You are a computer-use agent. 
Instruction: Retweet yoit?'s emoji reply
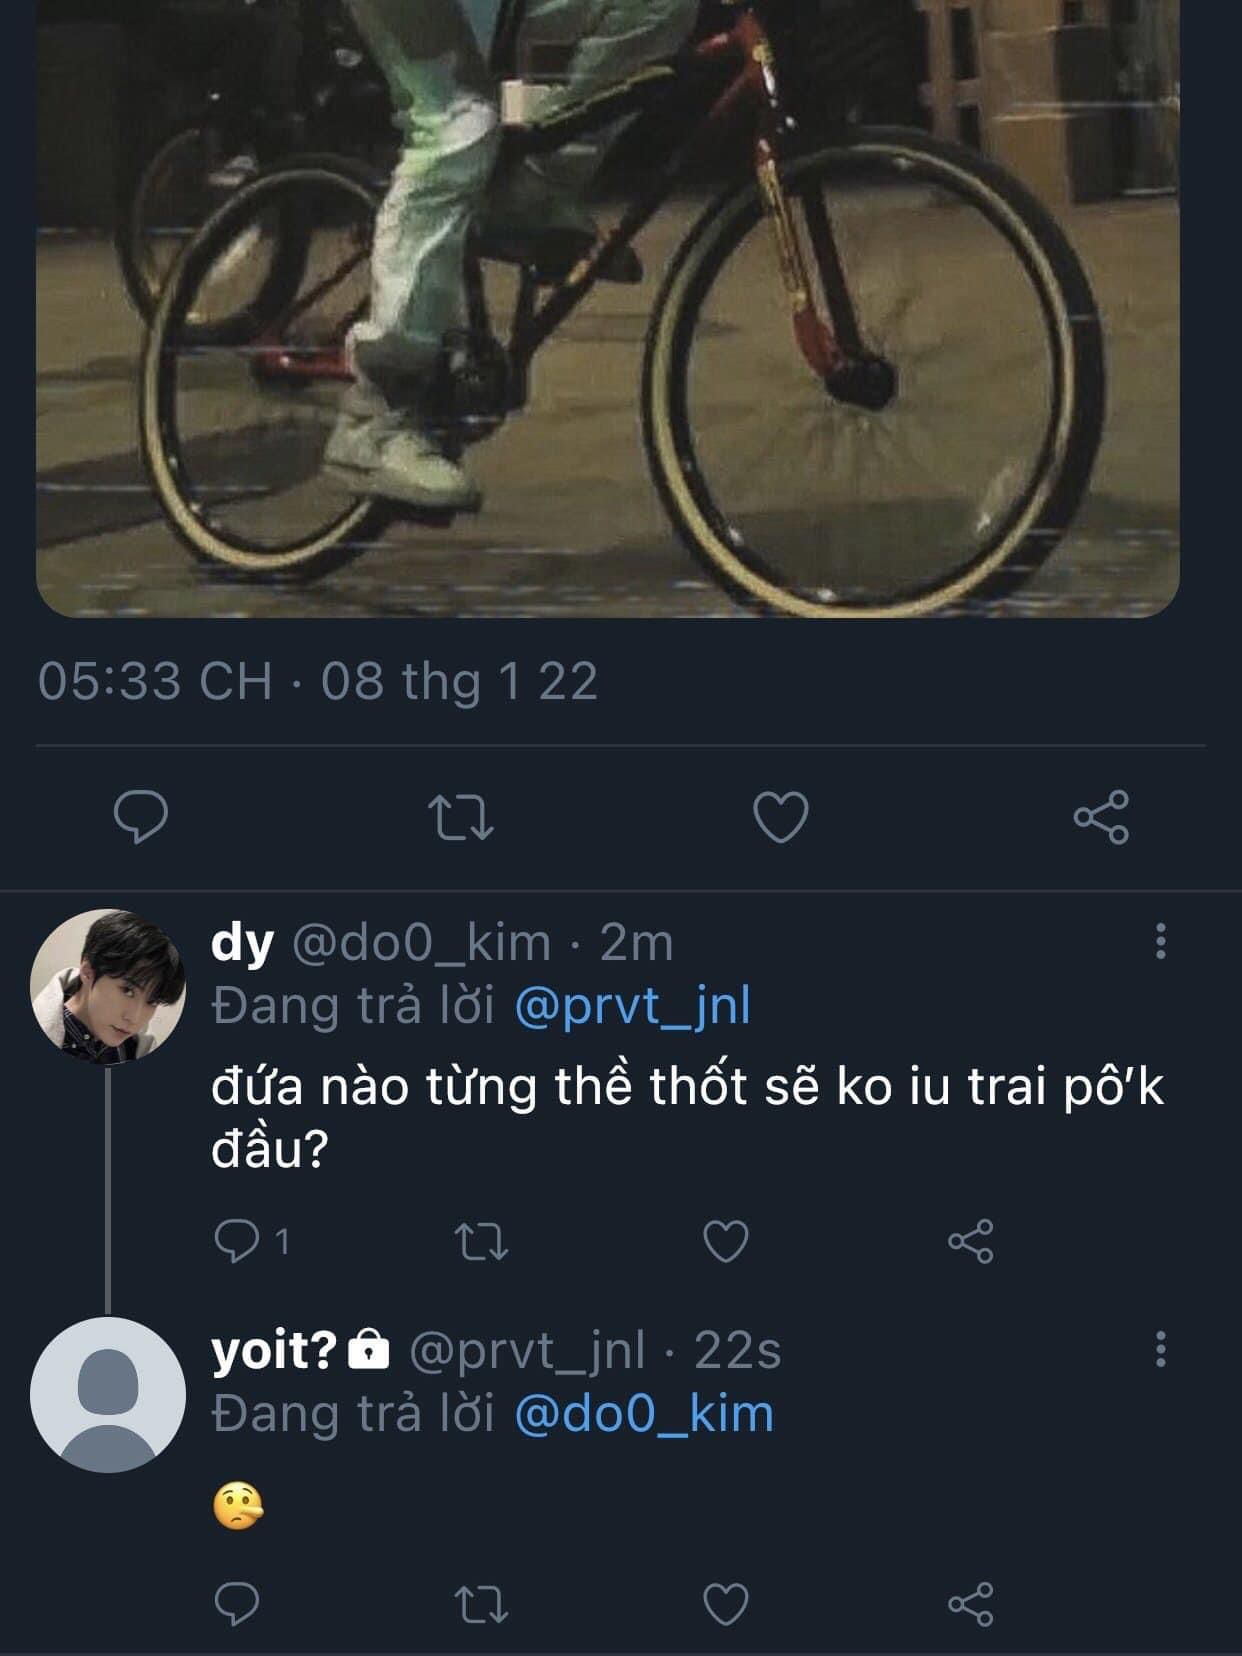[x=482, y=1605]
